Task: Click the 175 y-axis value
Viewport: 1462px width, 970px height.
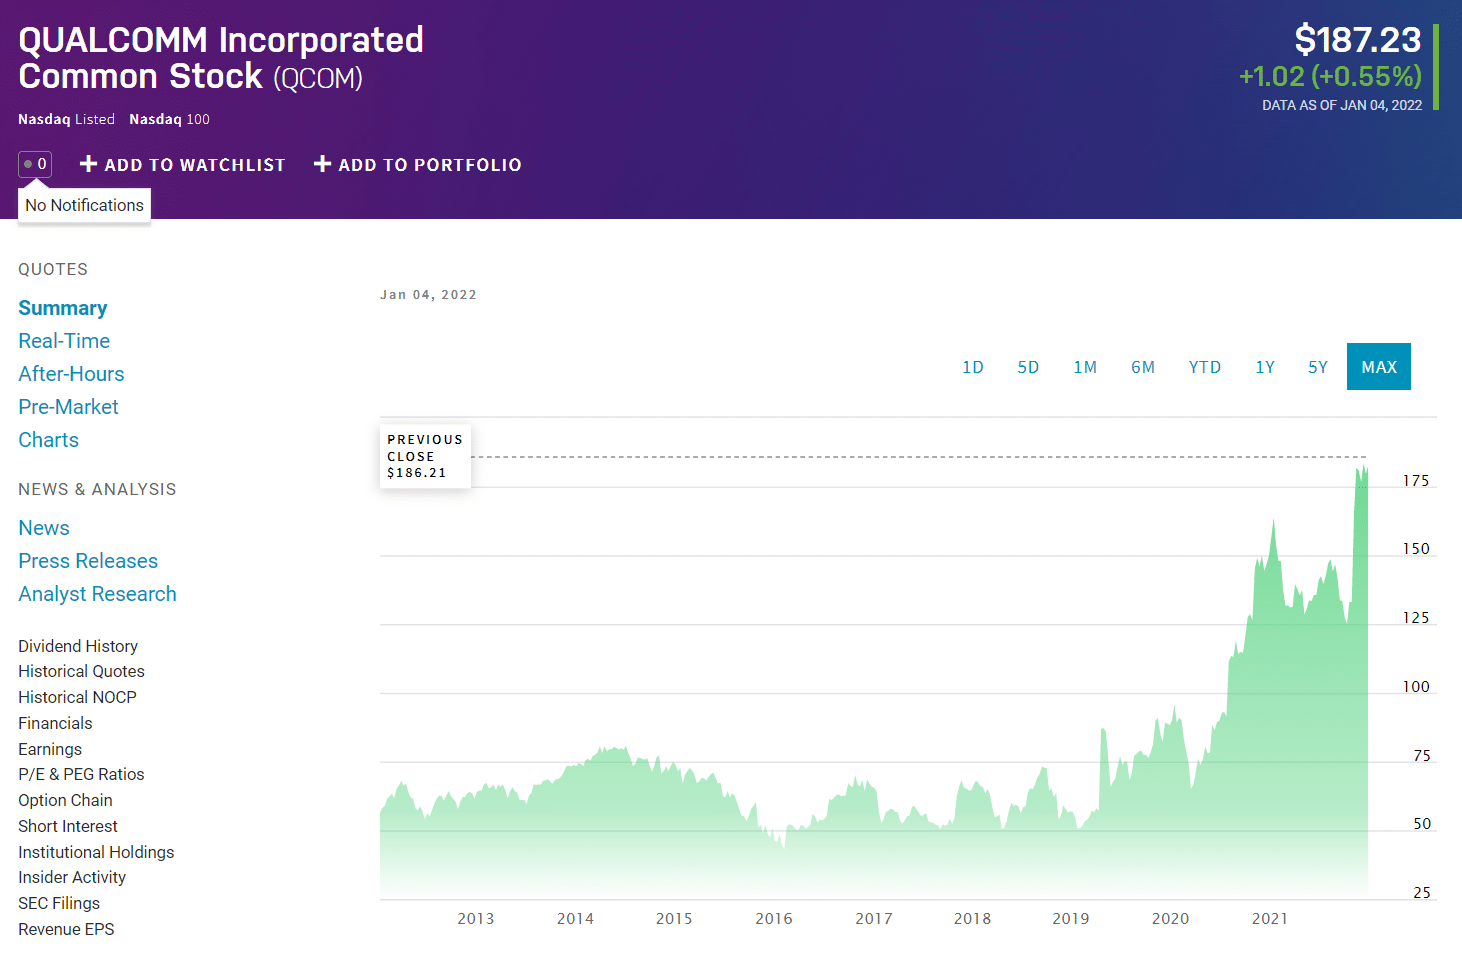Action: 1416,481
